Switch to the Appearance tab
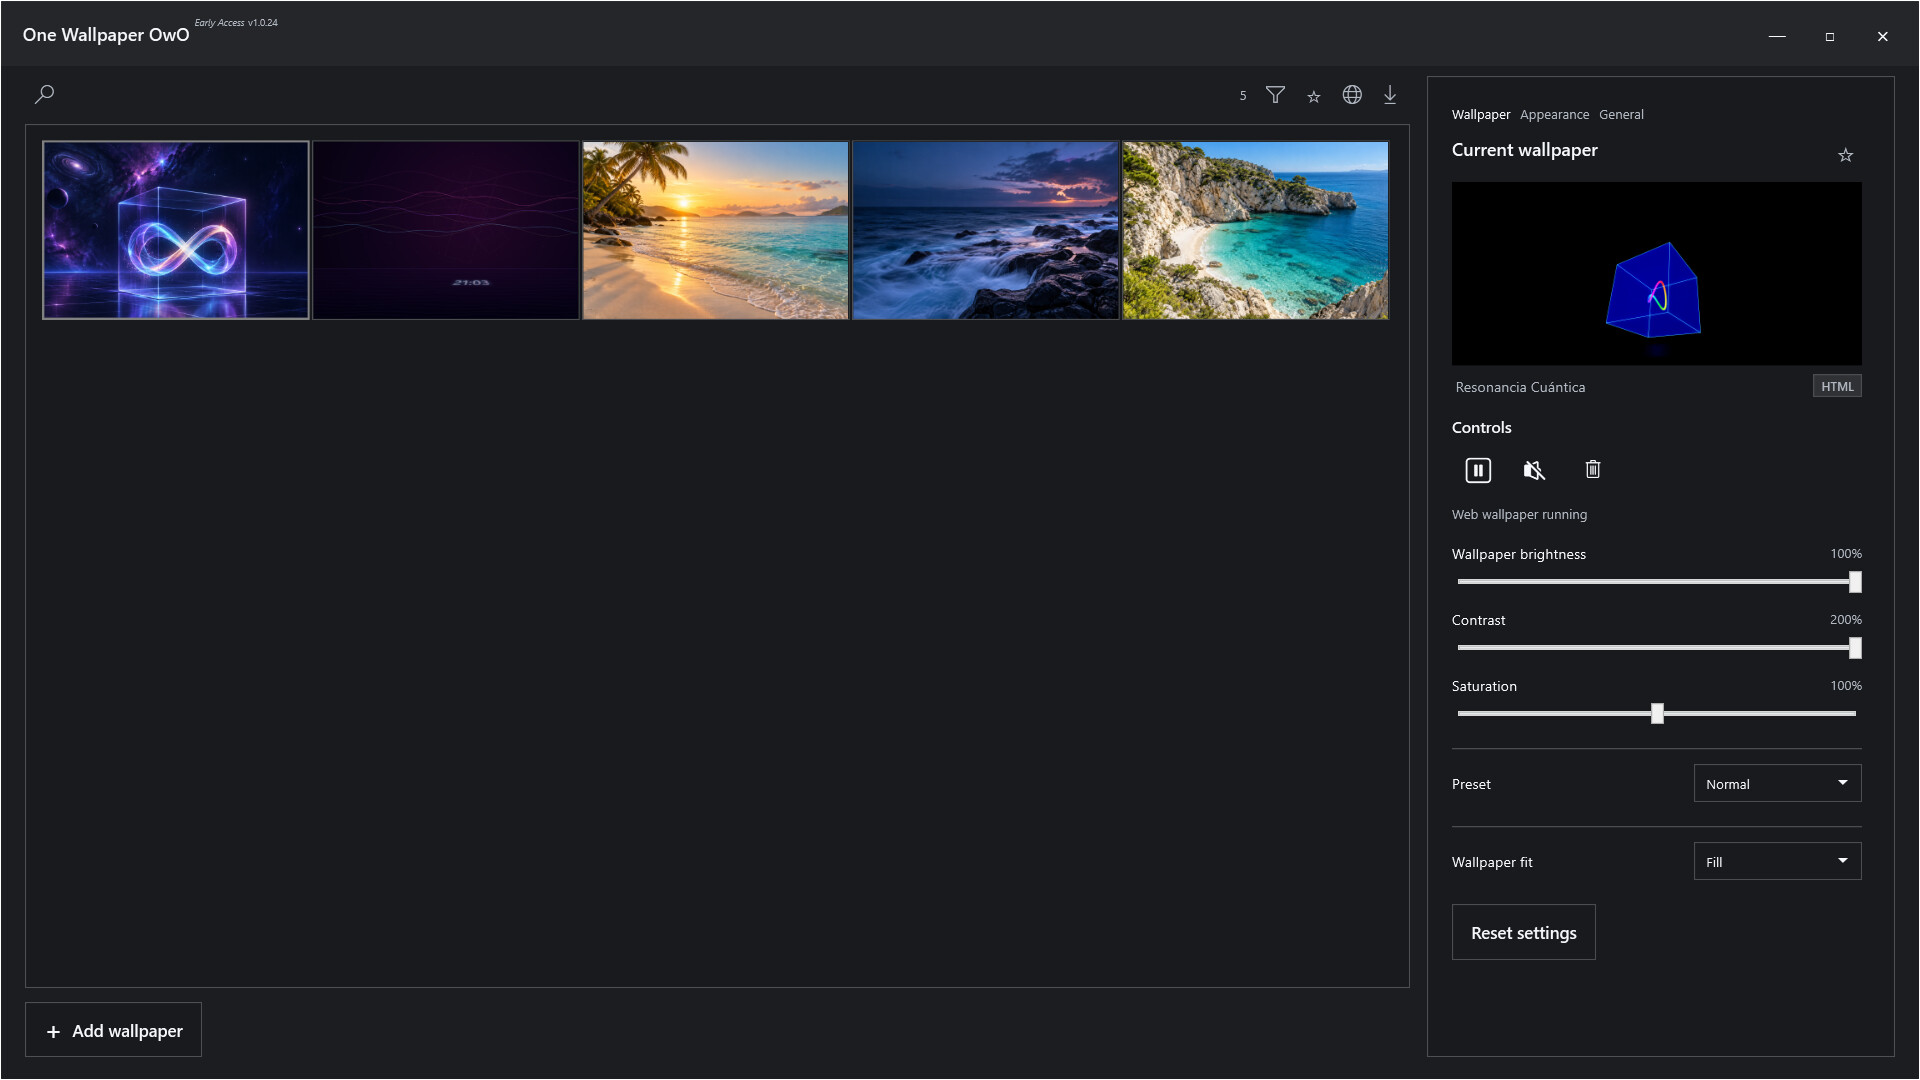Screen dimensions: 1920x1080 tap(1554, 115)
